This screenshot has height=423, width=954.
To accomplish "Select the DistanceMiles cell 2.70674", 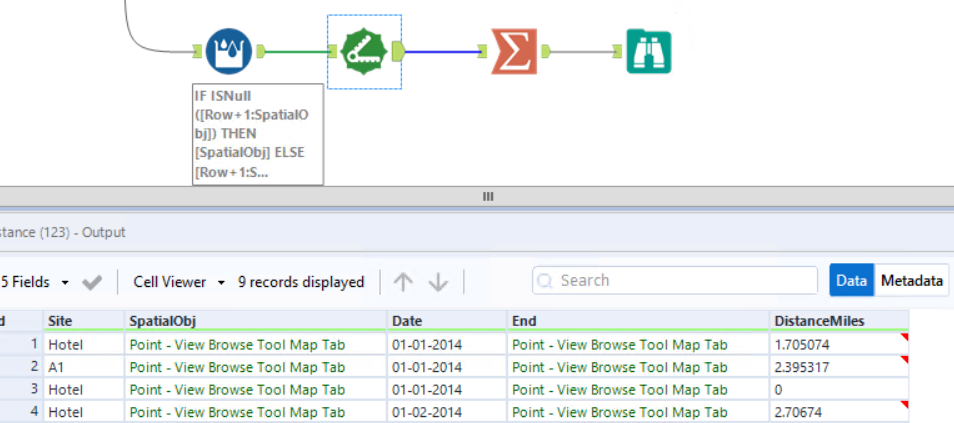I will [839, 412].
